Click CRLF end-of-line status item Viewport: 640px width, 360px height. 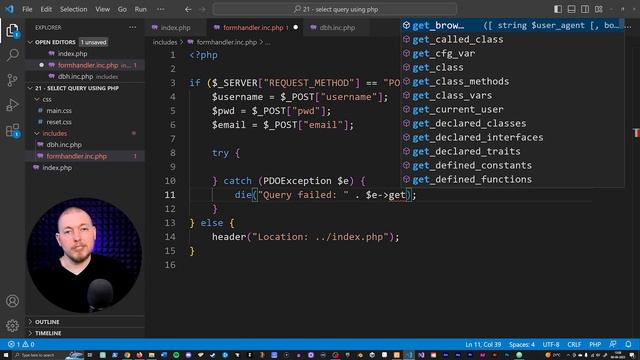coord(574,344)
